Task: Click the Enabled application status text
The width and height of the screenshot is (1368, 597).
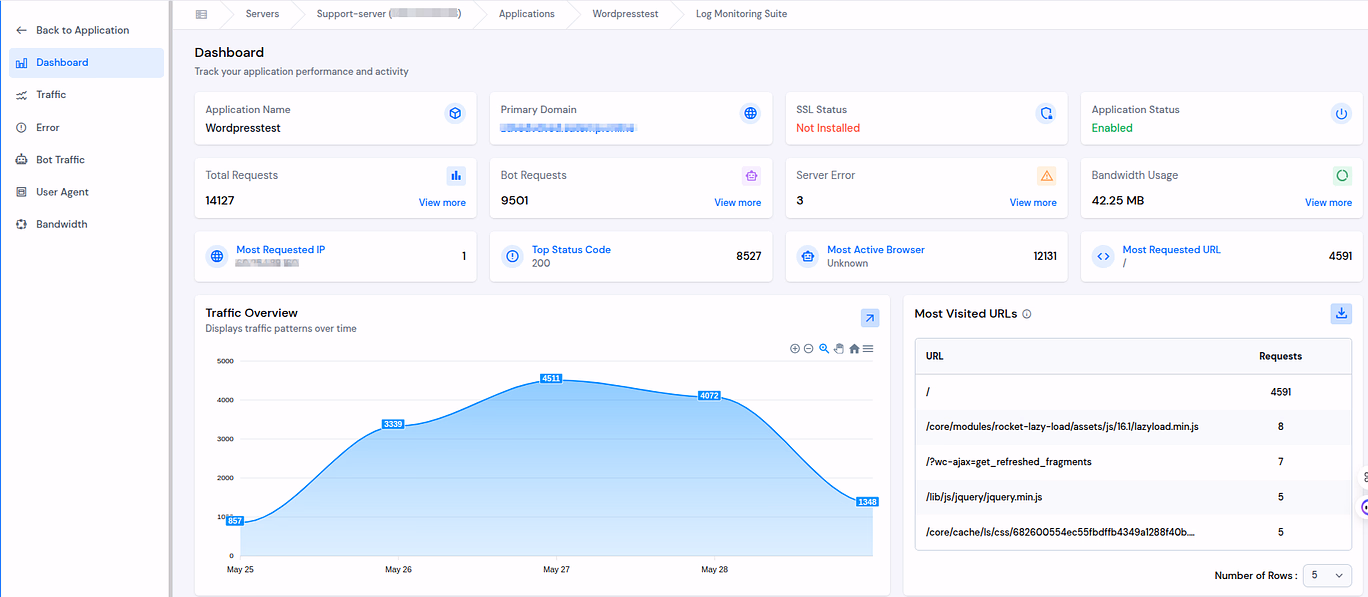Action: (x=1112, y=128)
